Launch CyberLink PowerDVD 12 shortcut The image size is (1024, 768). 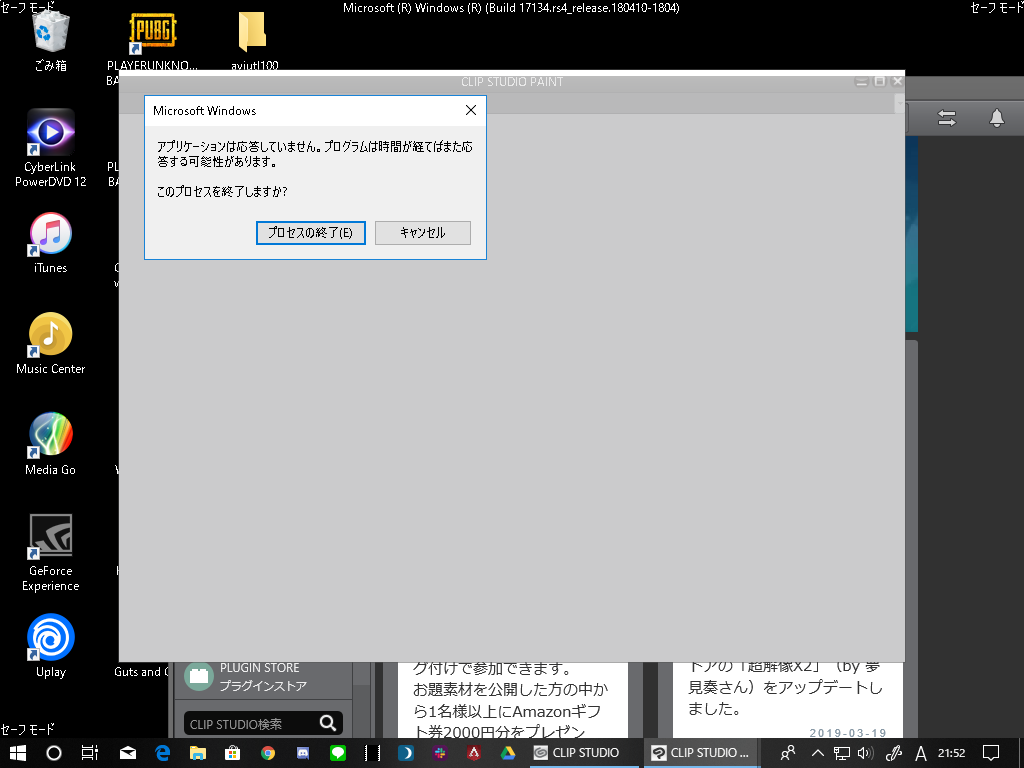[50, 148]
